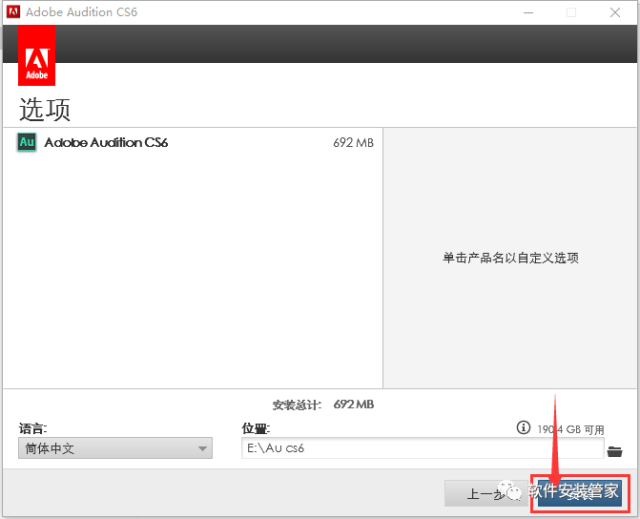Image resolution: width=640 pixels, height=519 pixels.
Task: Open the folder browse icon for location
Action: point(614,450)
